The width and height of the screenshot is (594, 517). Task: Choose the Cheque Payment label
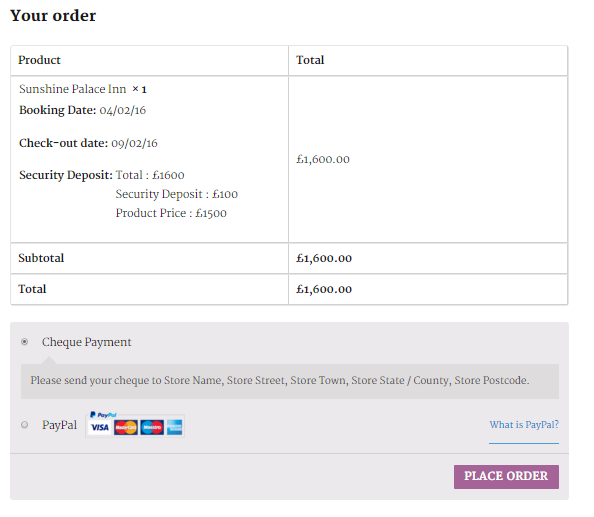coord(86,342)
